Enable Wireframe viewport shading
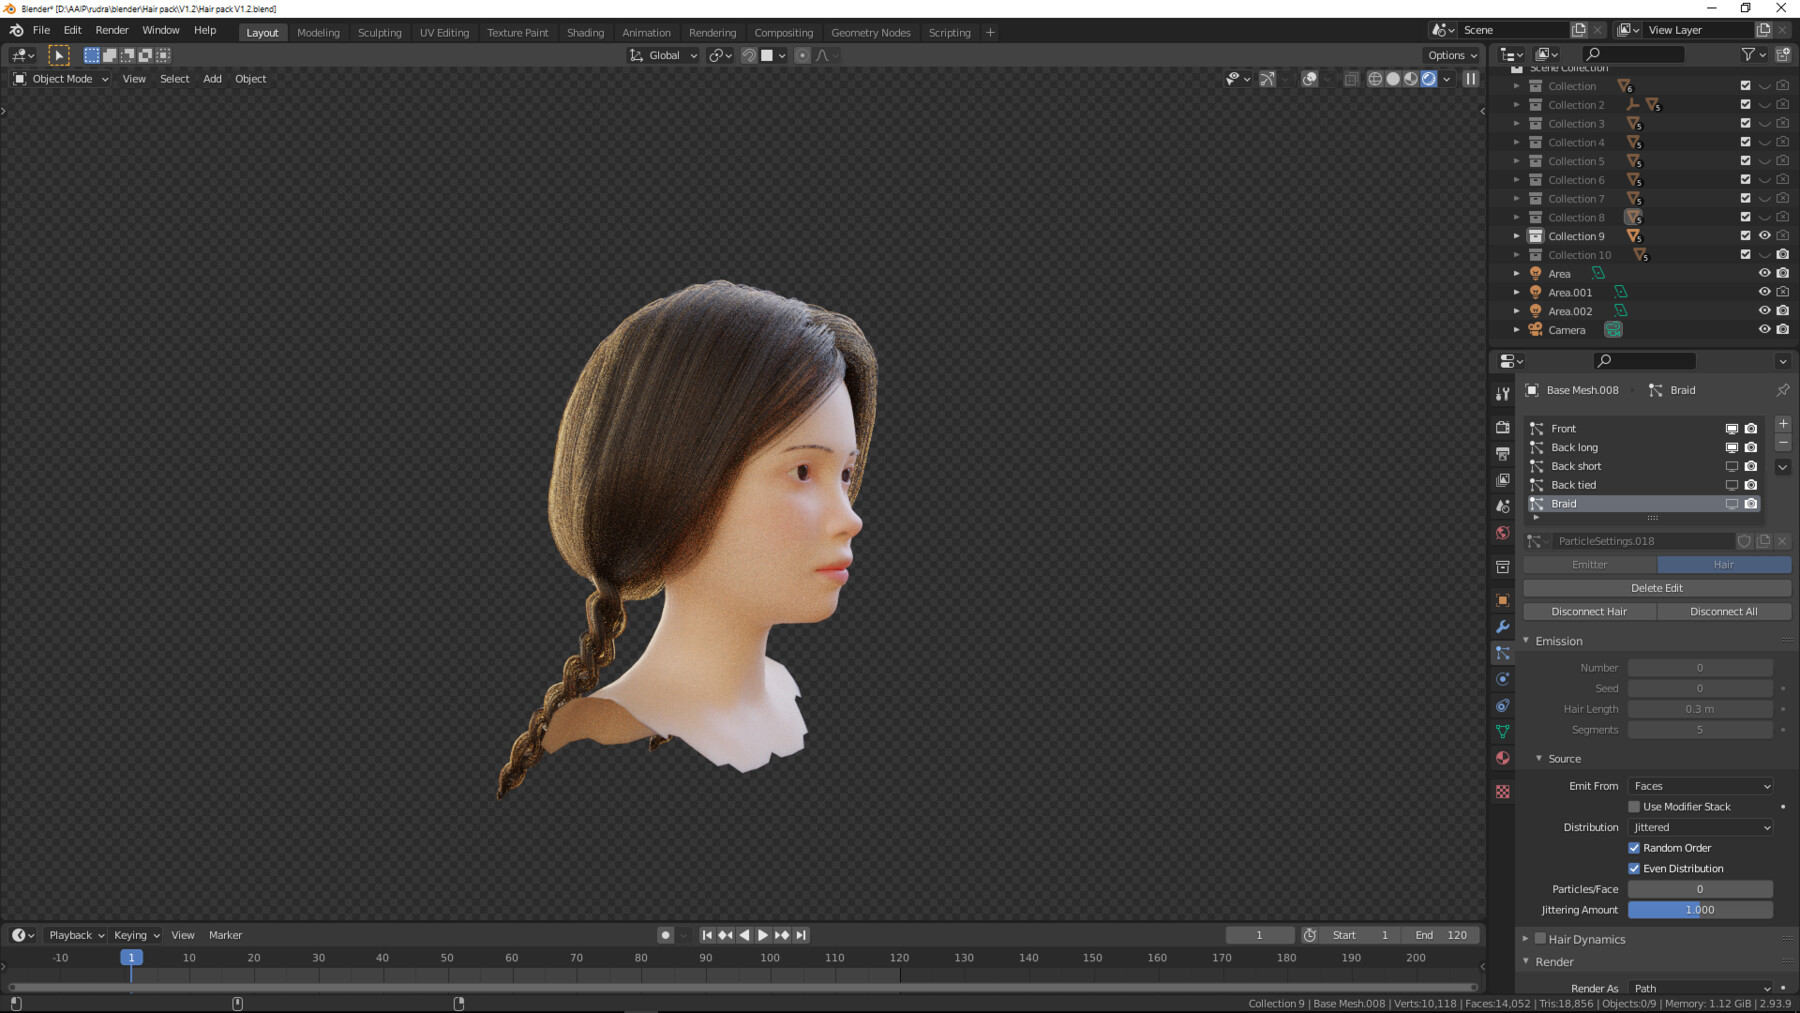This screenshot has width=1800, height=1013. pyautogui.click(x=1376, y=79)
